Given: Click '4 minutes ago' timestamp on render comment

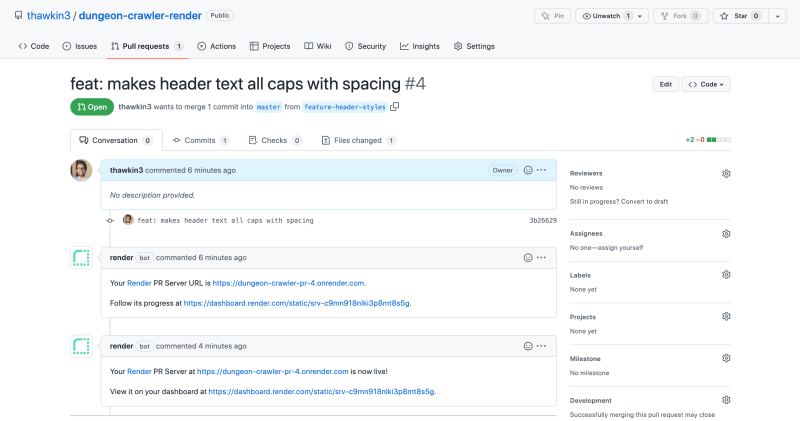Looking at the screenshot, I should coord(222,346).
